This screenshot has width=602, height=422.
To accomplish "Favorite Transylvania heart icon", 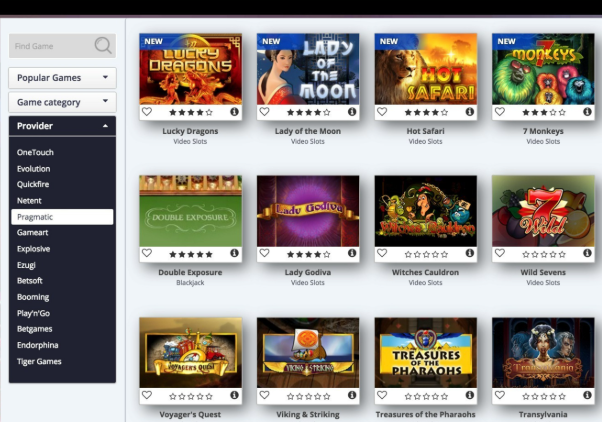I will [x=499, y=395].
